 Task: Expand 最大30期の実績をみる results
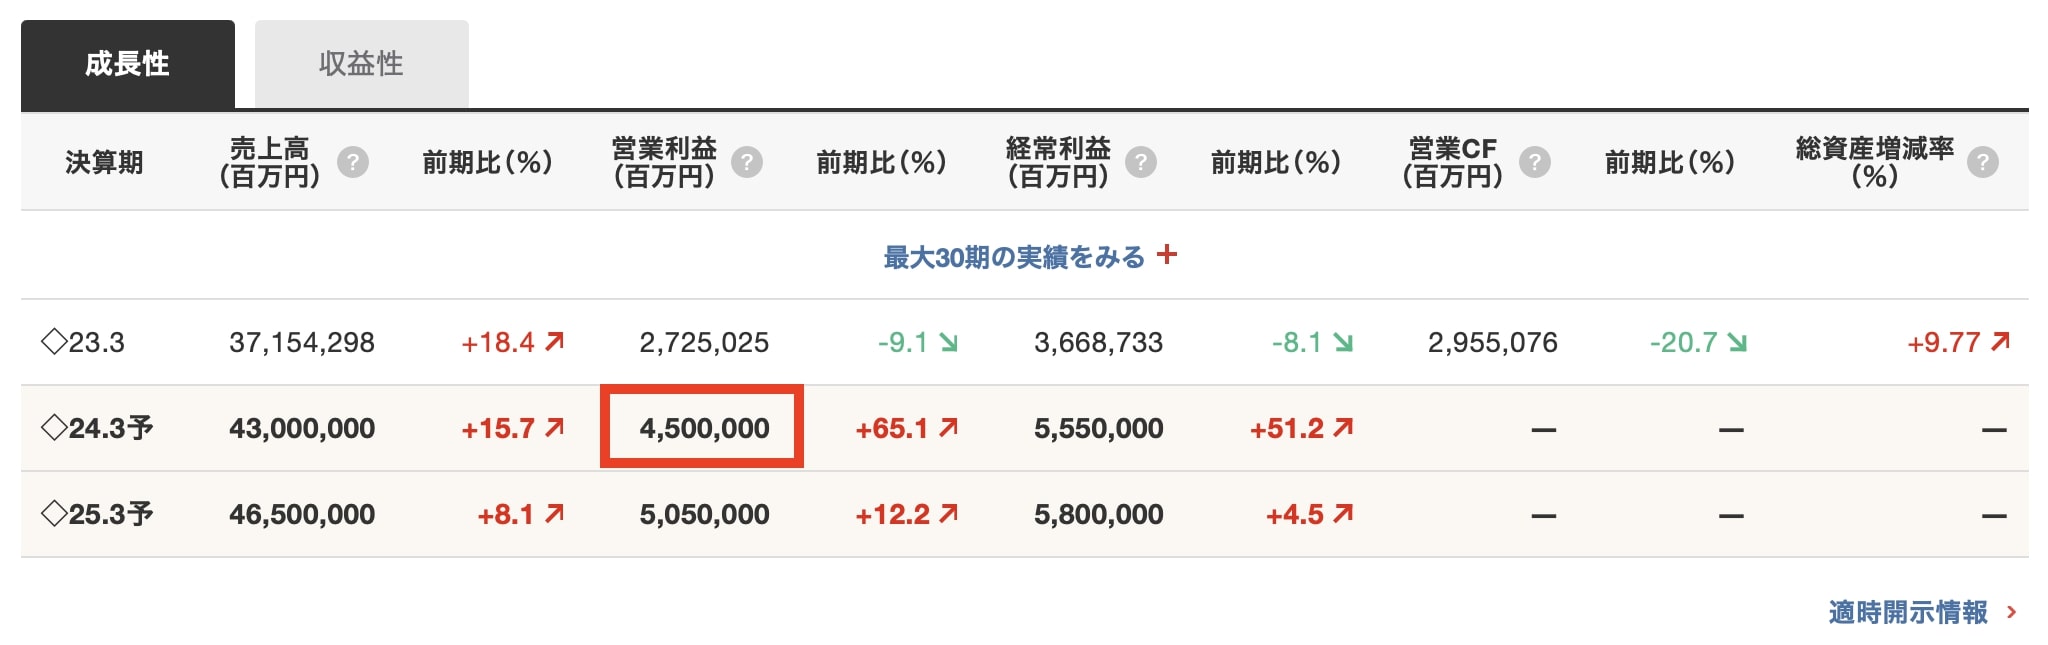tap(1014, 257)
